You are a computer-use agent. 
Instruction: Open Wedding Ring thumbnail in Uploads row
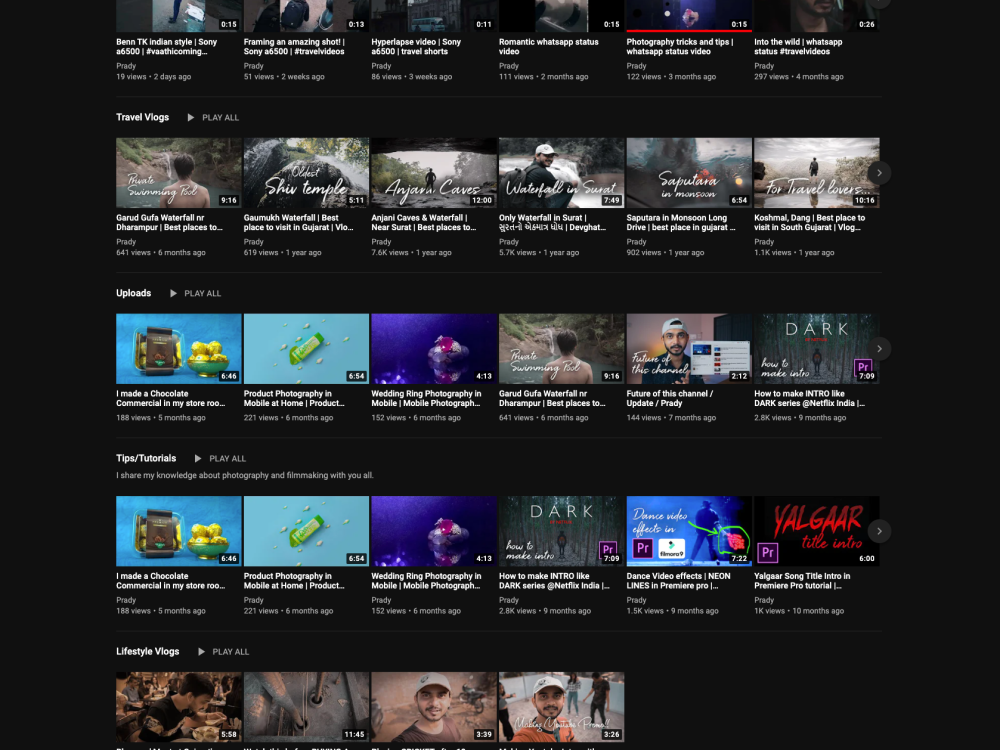434,349
